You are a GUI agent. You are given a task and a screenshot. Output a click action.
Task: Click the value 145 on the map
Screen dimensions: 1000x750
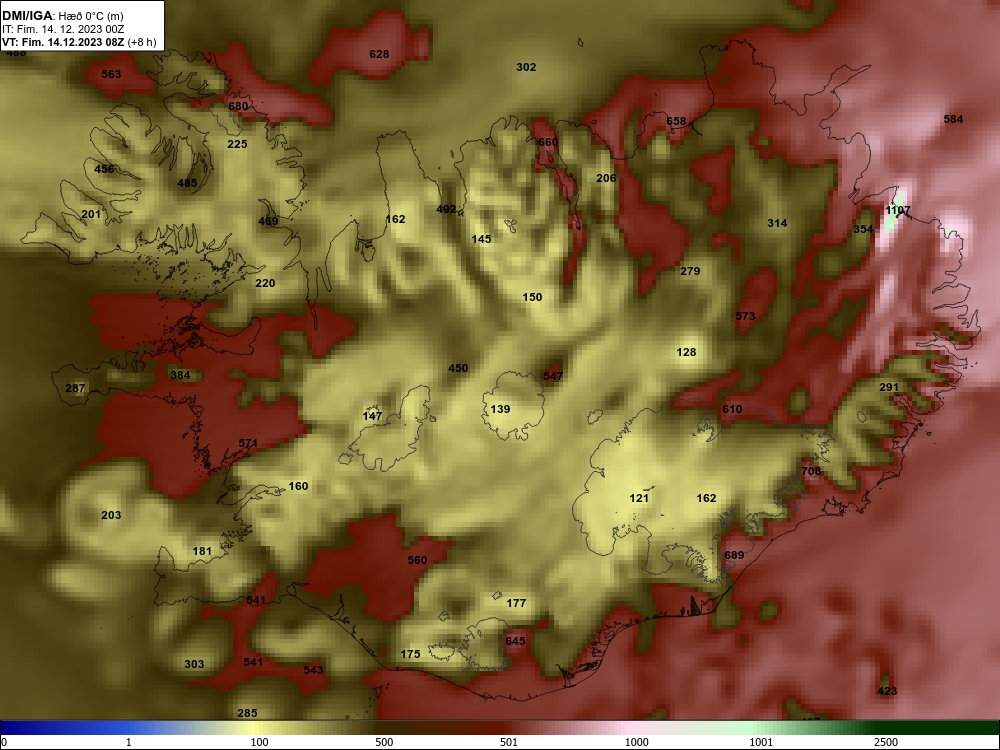click(x=482, y=239)
